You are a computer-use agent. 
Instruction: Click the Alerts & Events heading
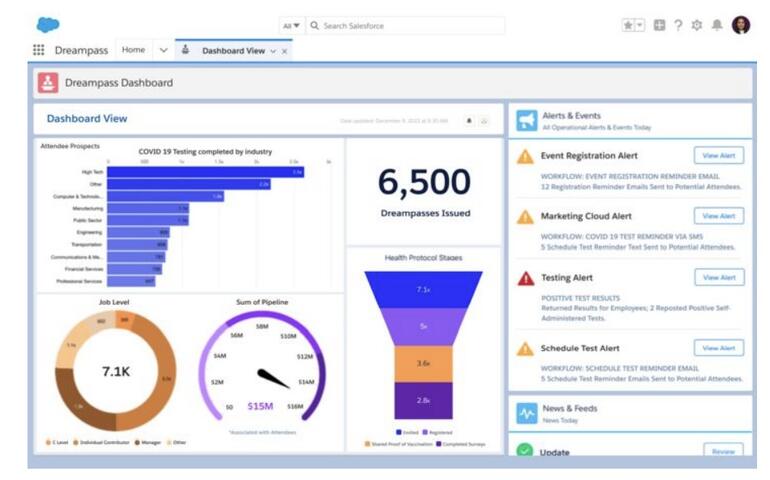tap(571, 115)
